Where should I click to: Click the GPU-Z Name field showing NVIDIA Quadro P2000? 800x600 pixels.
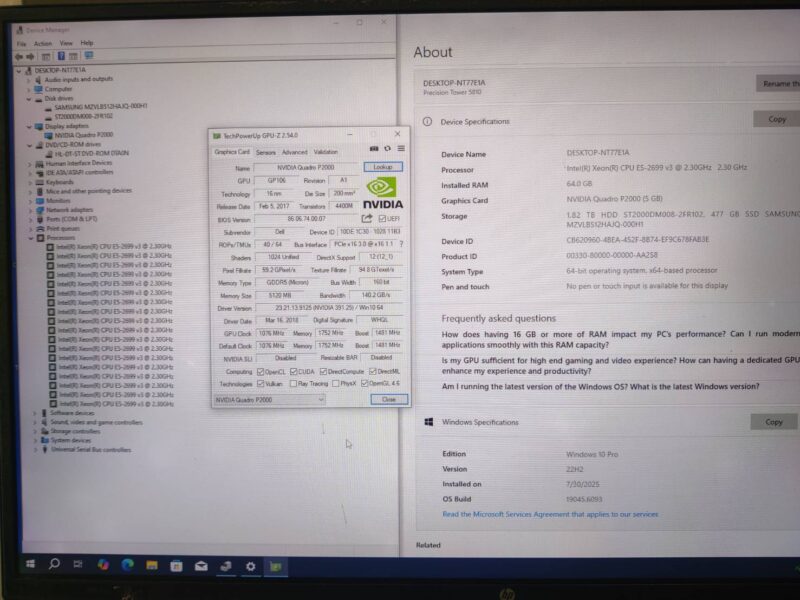306,167
